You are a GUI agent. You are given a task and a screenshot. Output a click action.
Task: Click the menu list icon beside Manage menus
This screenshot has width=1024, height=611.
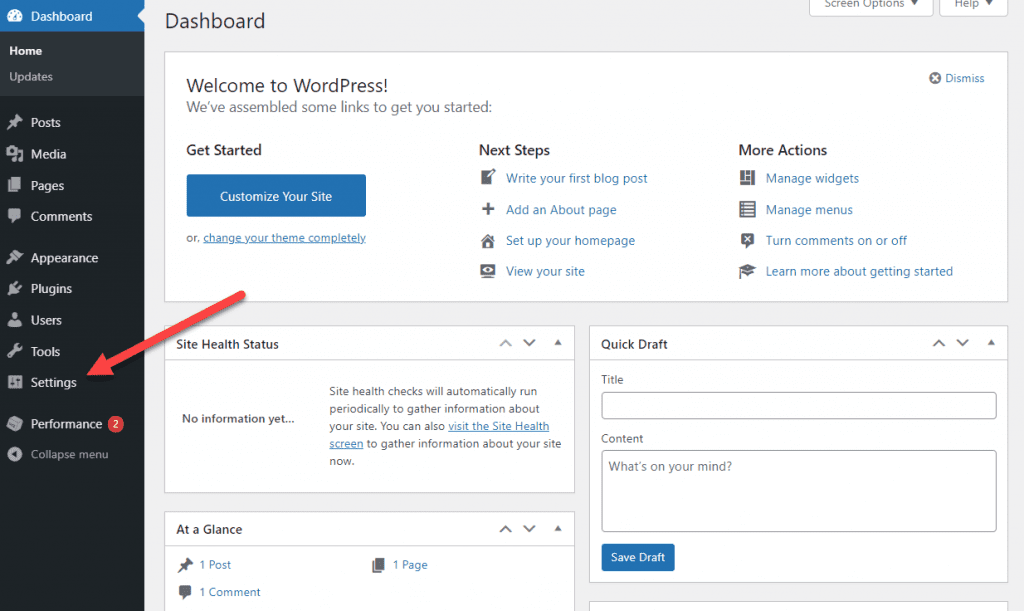click(x=747, y=209)
